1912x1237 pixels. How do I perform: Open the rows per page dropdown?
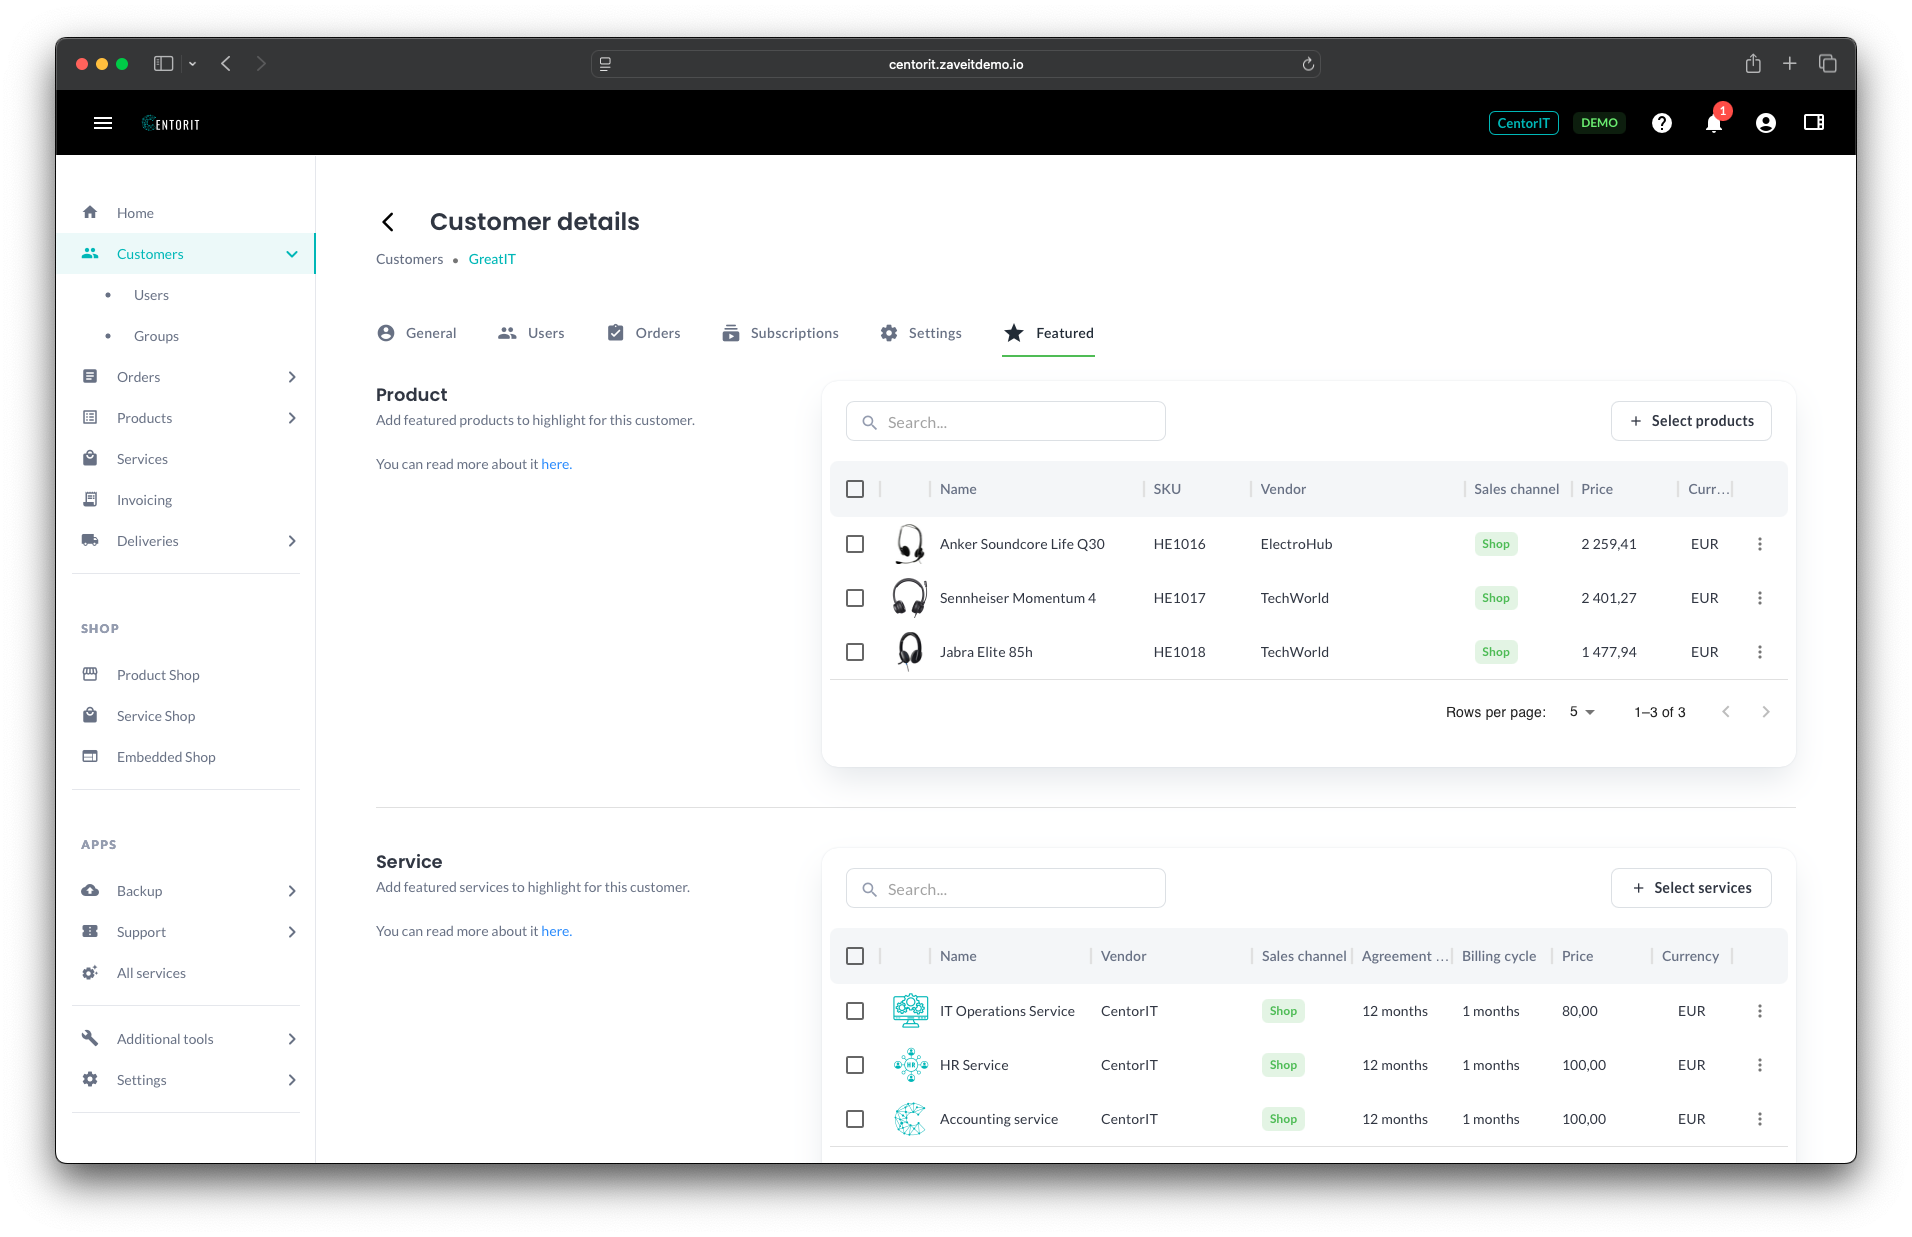[x=1582, y=712]
